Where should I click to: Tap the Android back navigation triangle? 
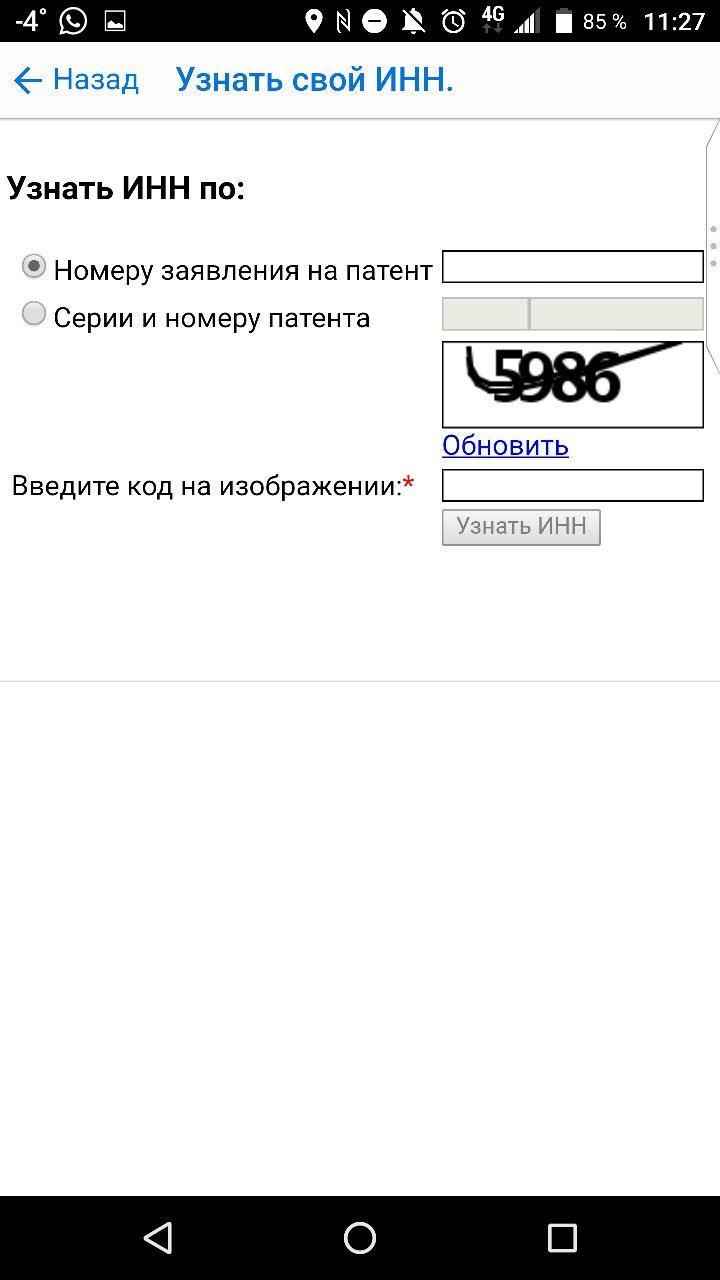157,1238
